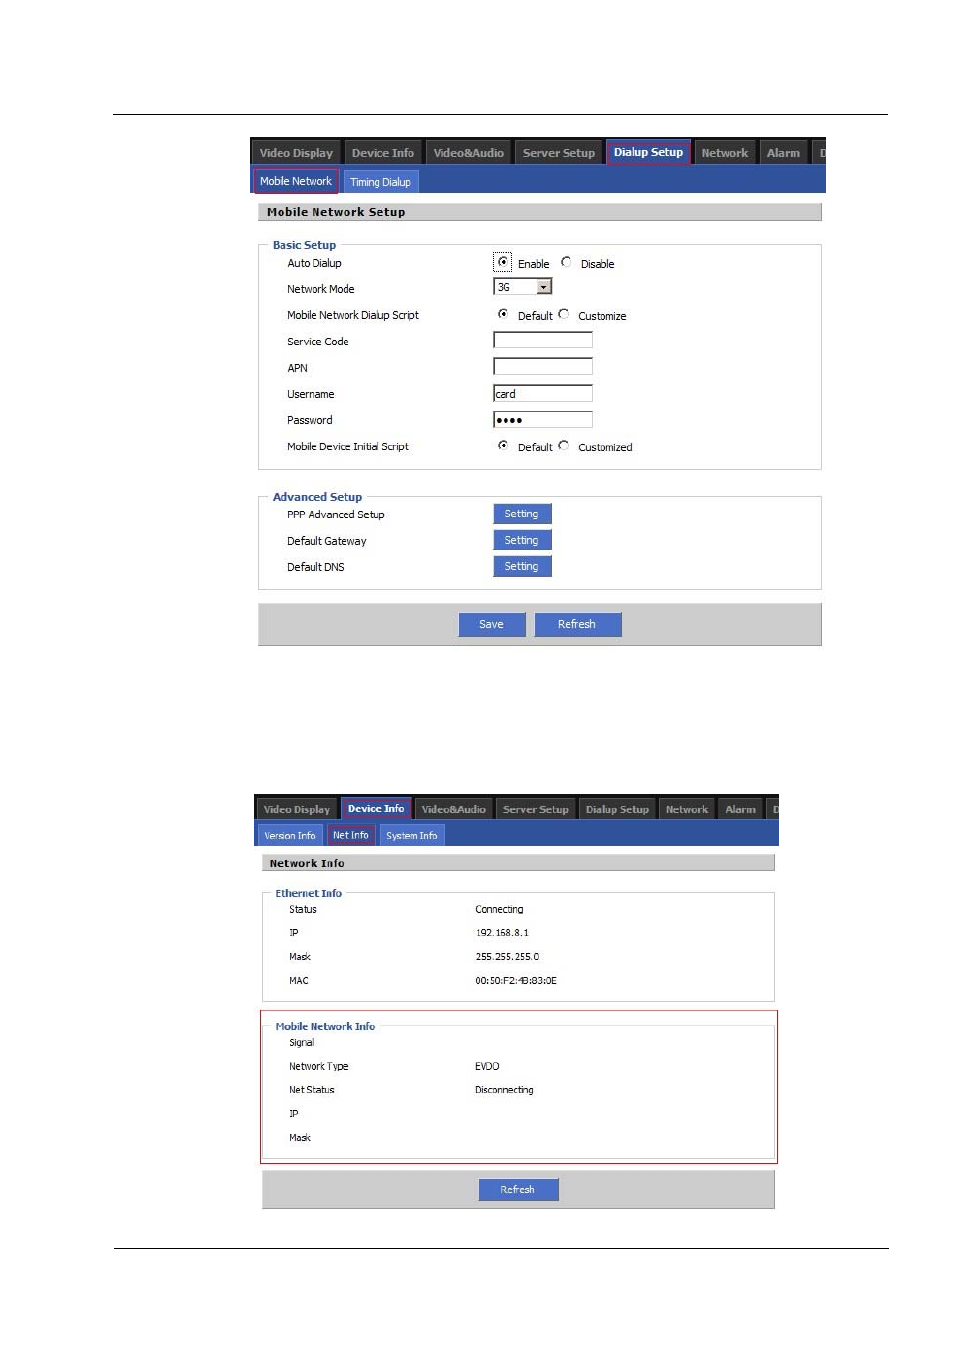Click the Ethernet IP value 192.168.8.1

(x=502, y=932)
